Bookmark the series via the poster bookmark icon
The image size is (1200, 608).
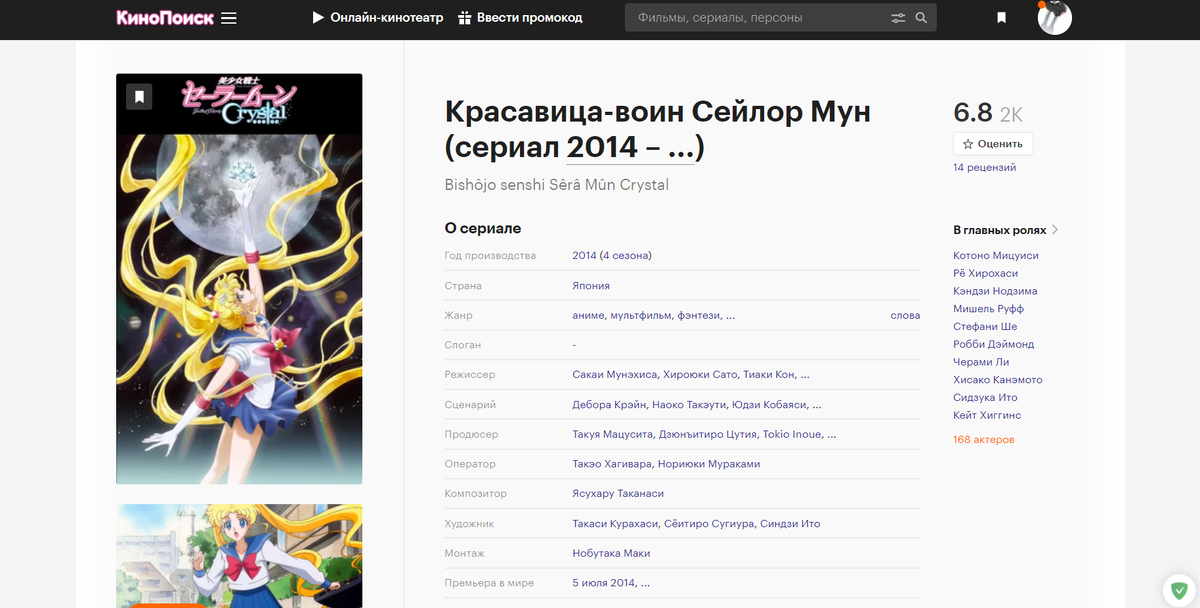[139, 96]
